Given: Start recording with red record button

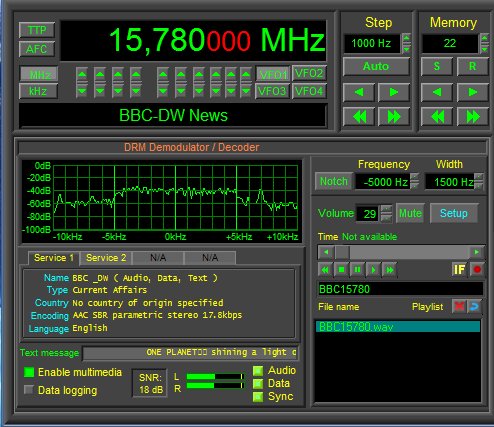Looking at the screenshot, I should click(477, 269).
